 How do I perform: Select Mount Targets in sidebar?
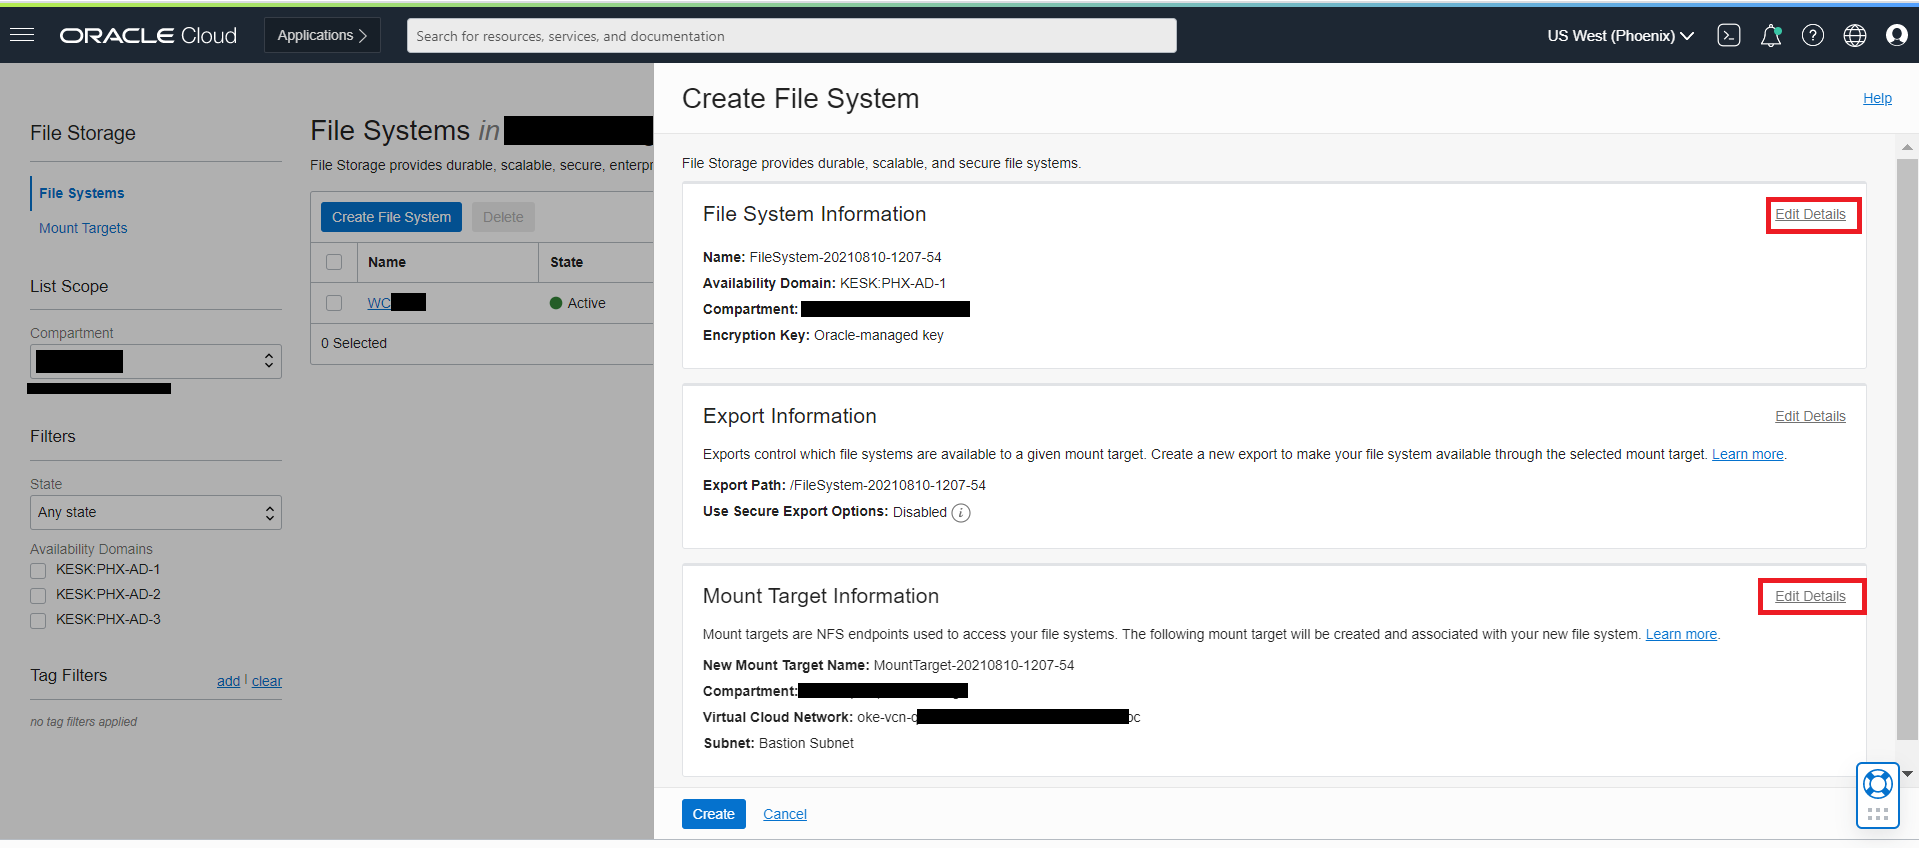pos(83,228)
